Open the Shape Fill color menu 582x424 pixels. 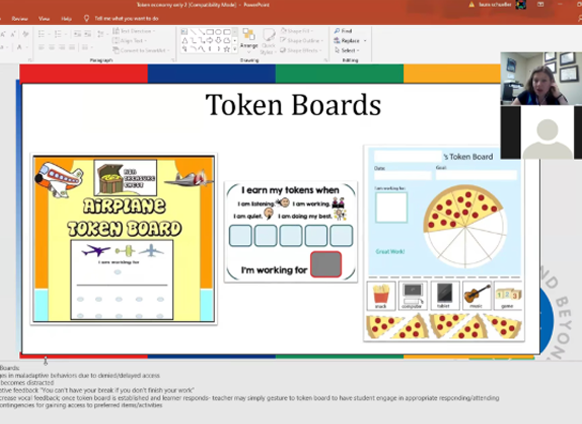point(296,31)
